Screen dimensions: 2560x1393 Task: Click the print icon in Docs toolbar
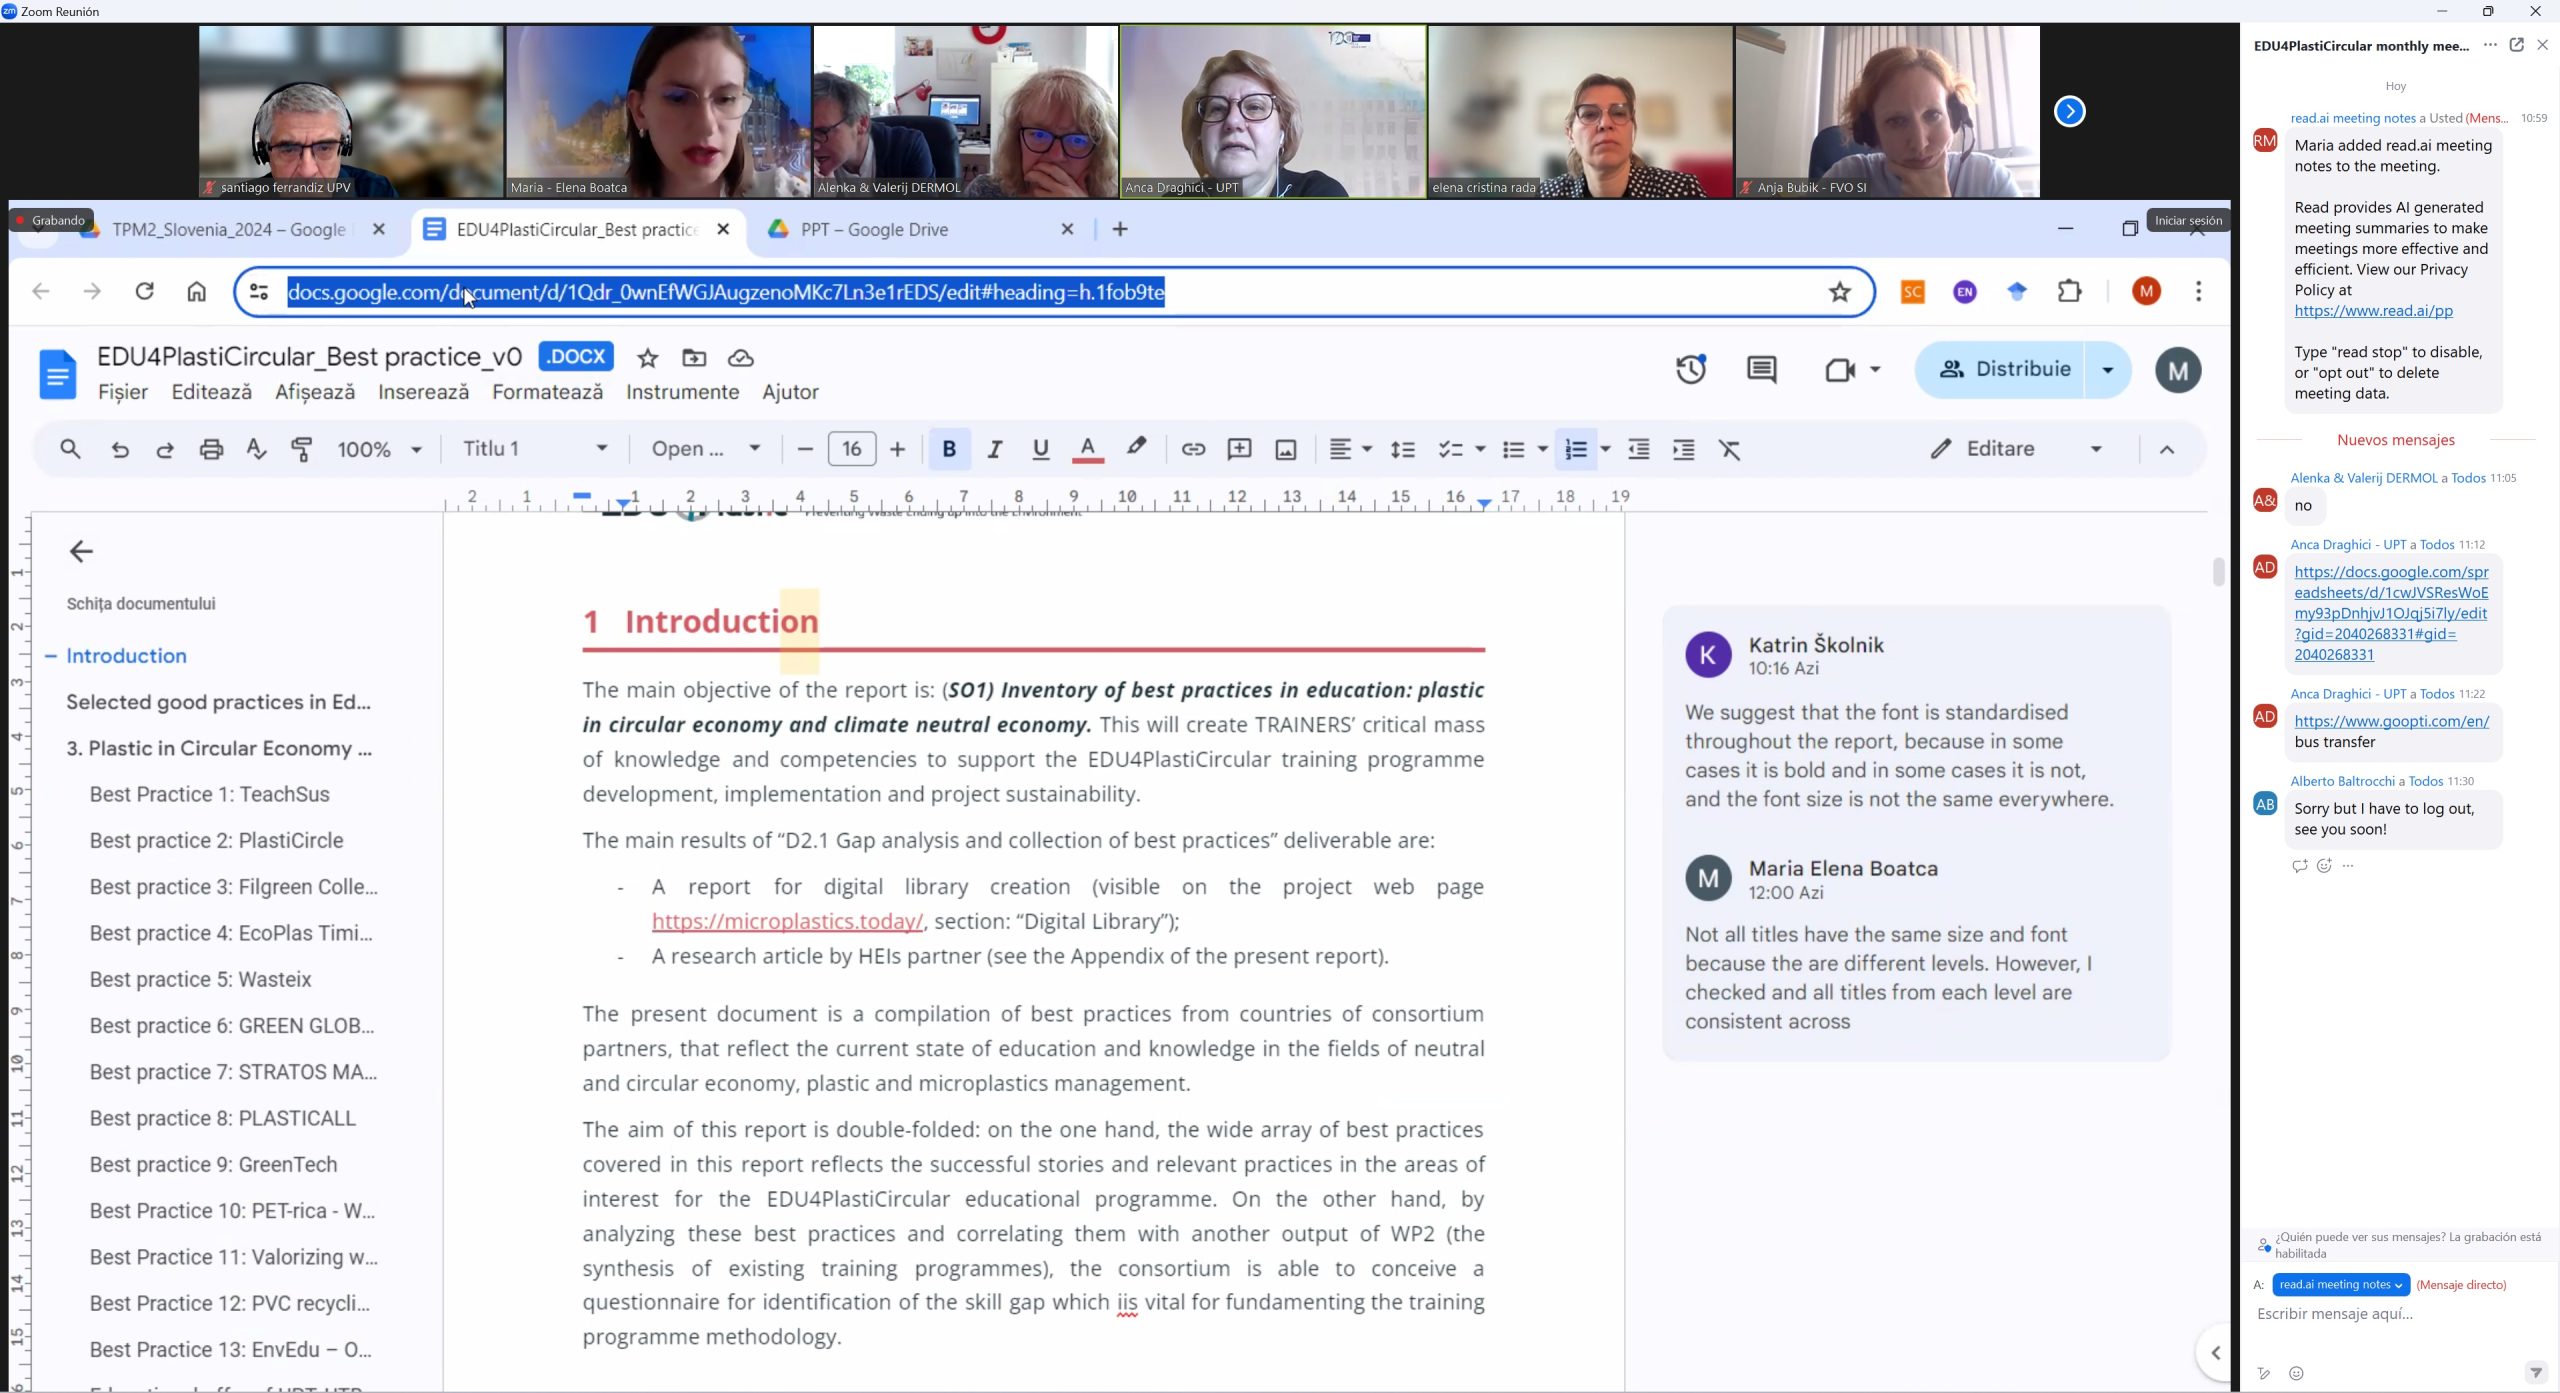click(211, 449)
